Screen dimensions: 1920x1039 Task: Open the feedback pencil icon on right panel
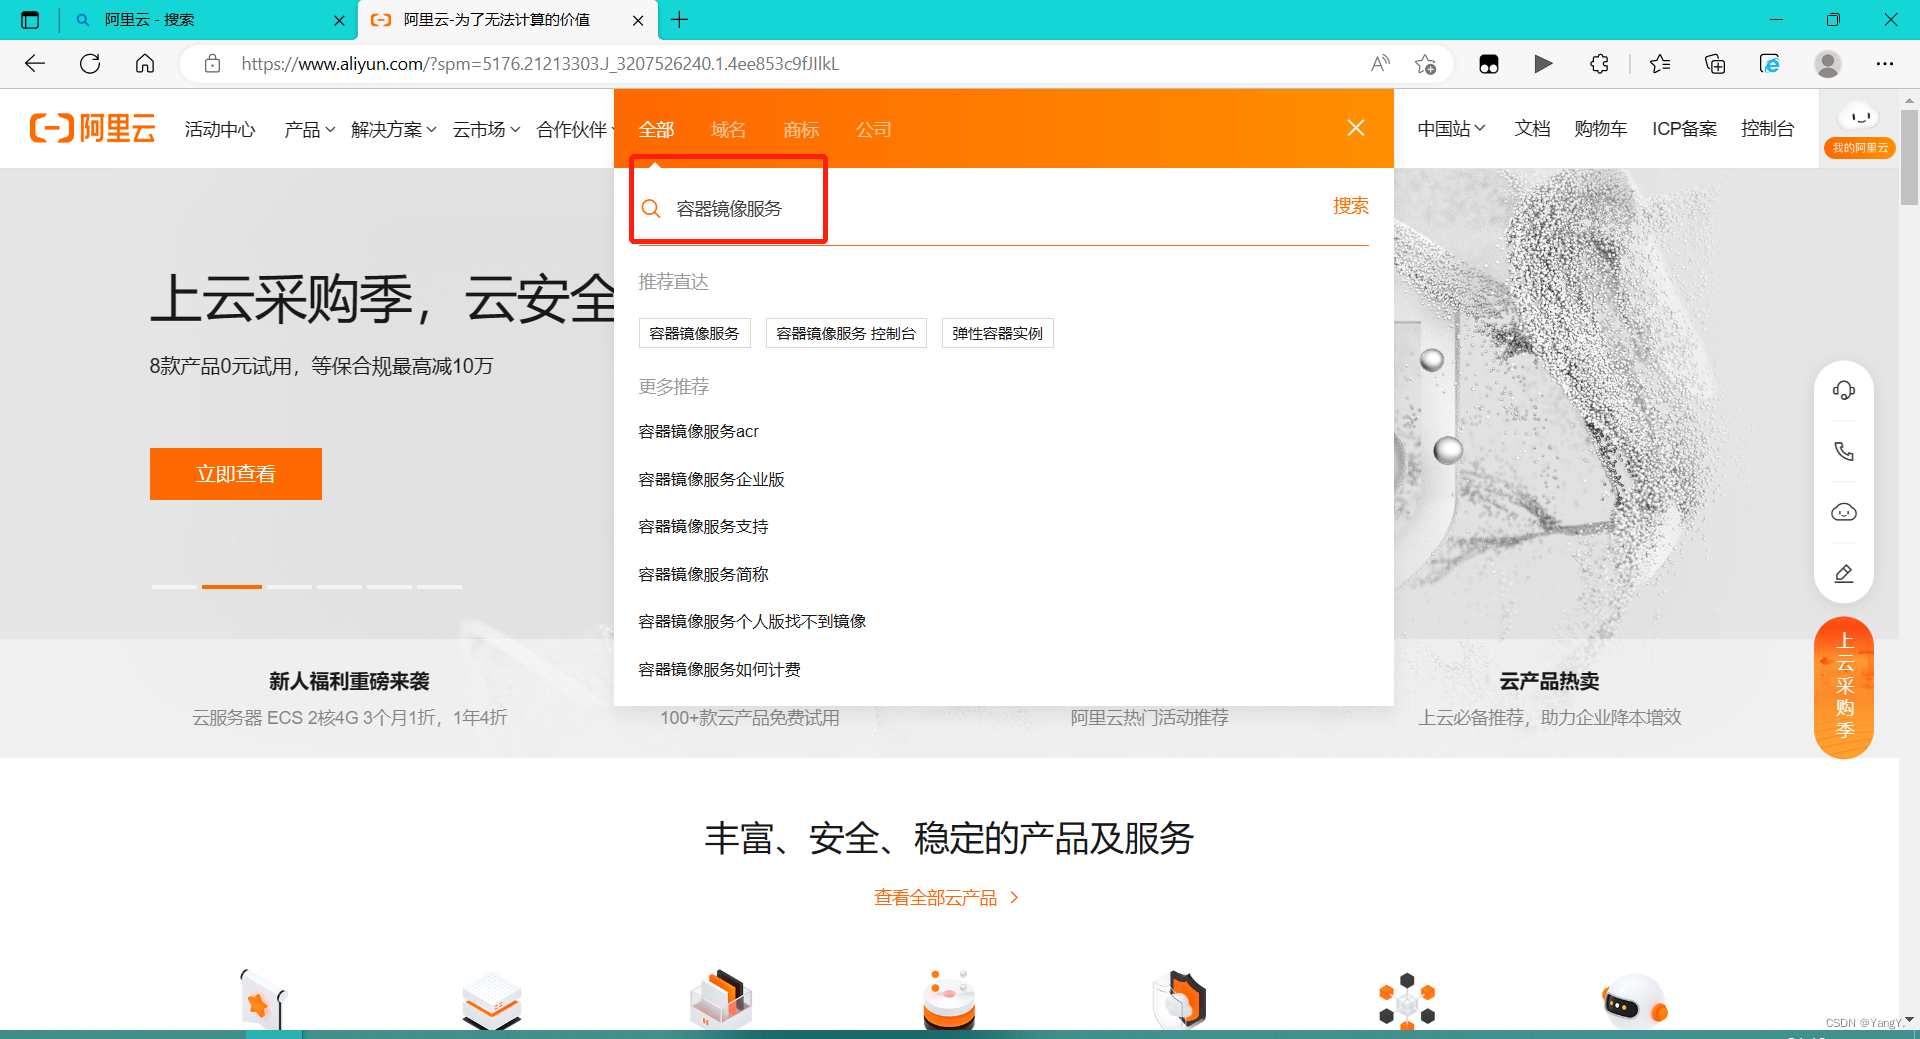coord(1844,573)
